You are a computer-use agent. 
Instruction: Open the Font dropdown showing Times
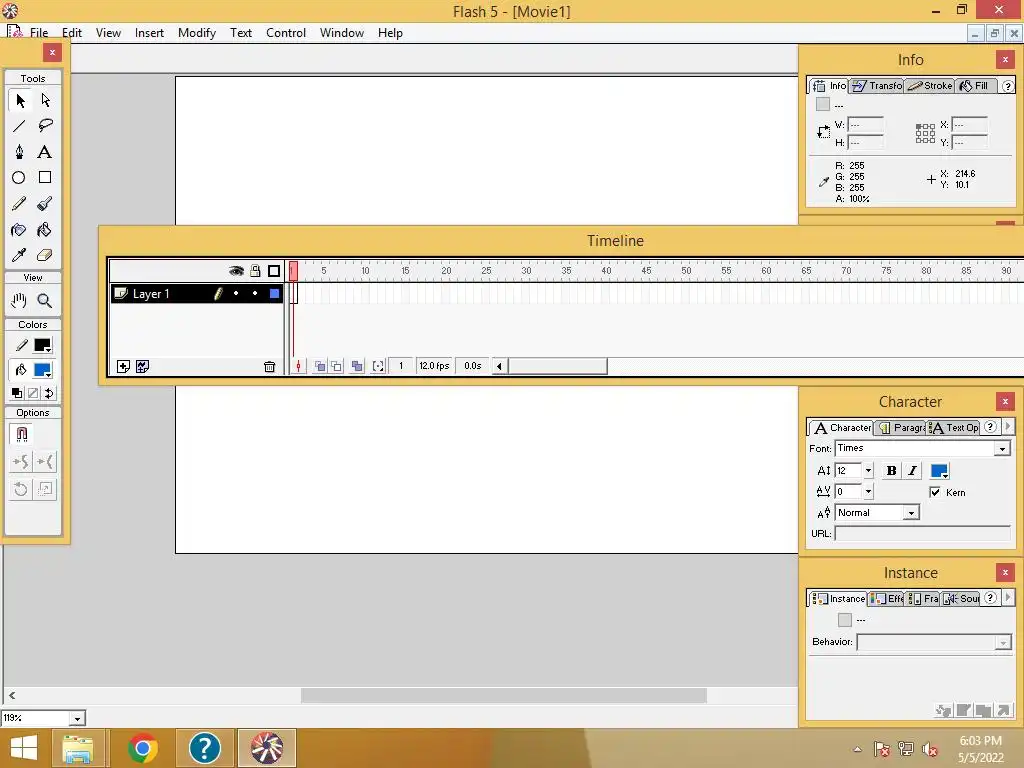1002,449
